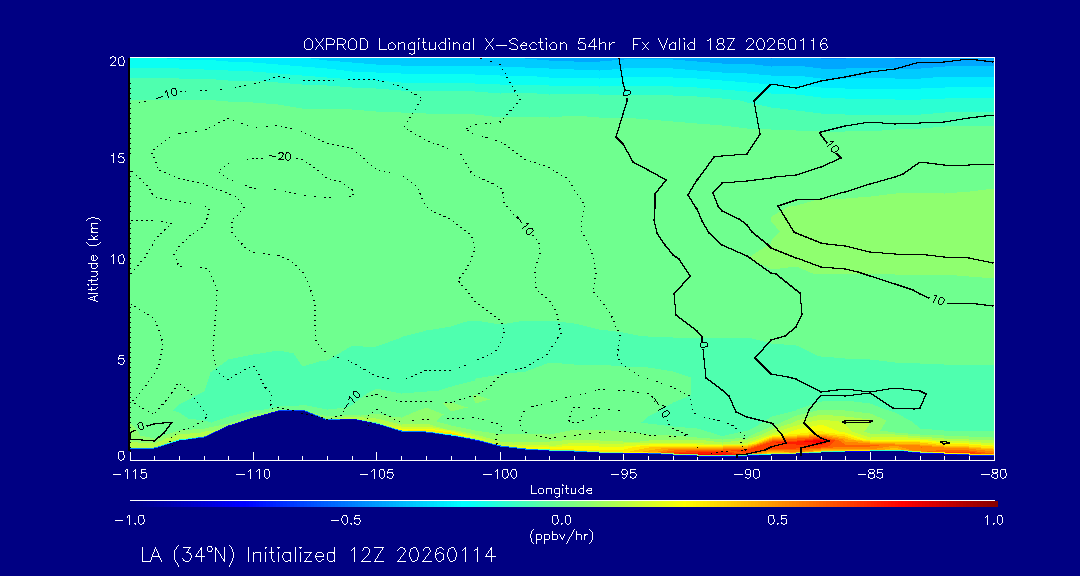Click the altitude tick label 5
The width and height of the screenshot is (1080, 576).
(x=121, y=359)
